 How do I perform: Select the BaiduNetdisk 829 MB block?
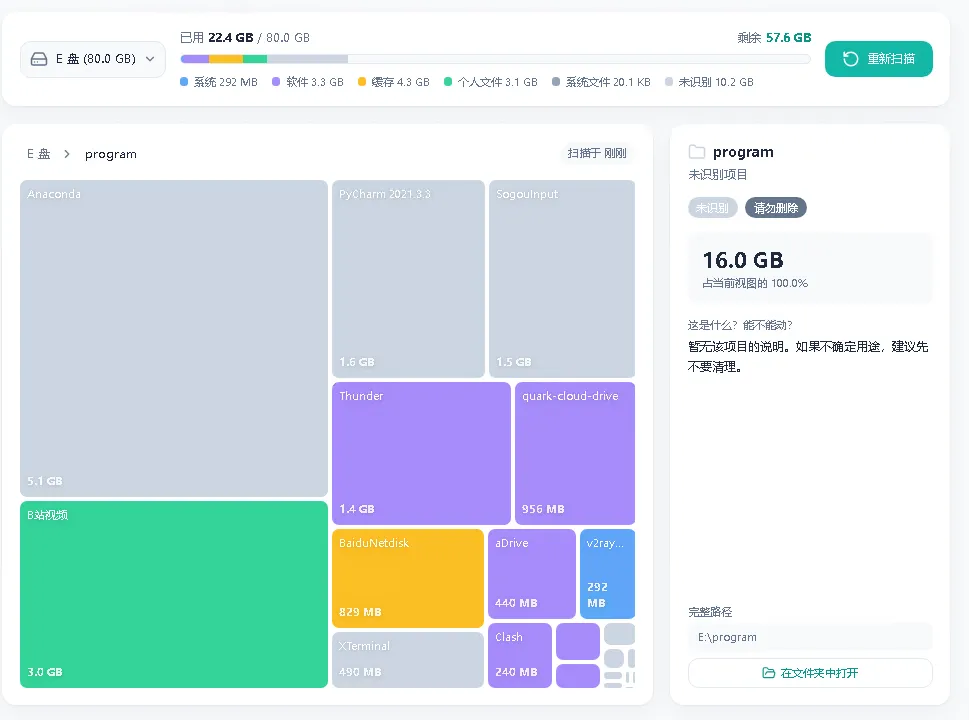[408, 578]
